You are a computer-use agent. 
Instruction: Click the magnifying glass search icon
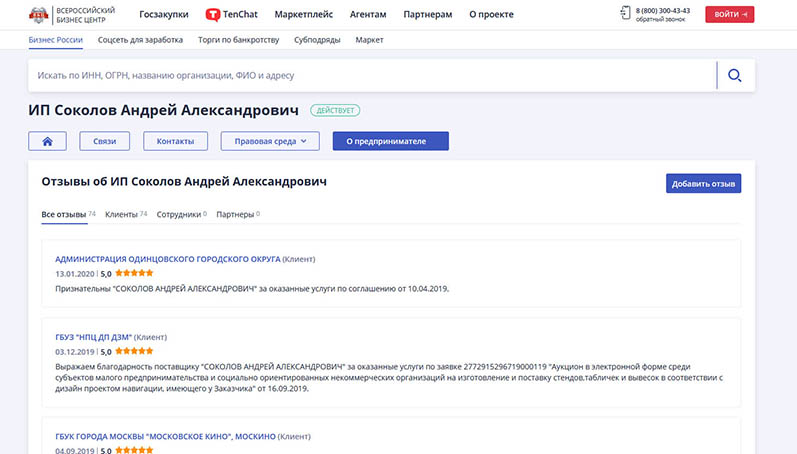tap(735, 75)
